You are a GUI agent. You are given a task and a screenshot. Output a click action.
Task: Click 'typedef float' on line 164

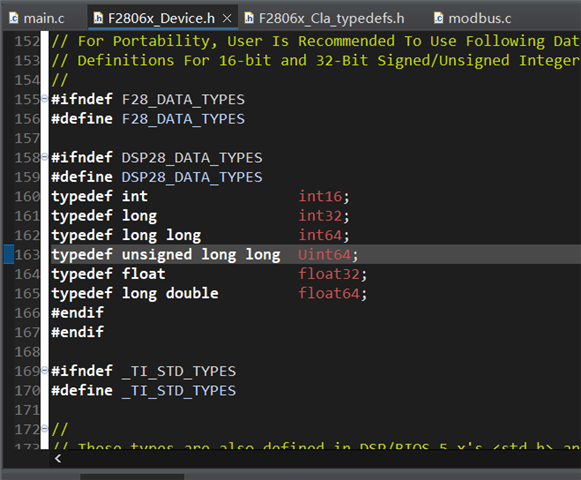pyautogui.click(x=108, y=274)
